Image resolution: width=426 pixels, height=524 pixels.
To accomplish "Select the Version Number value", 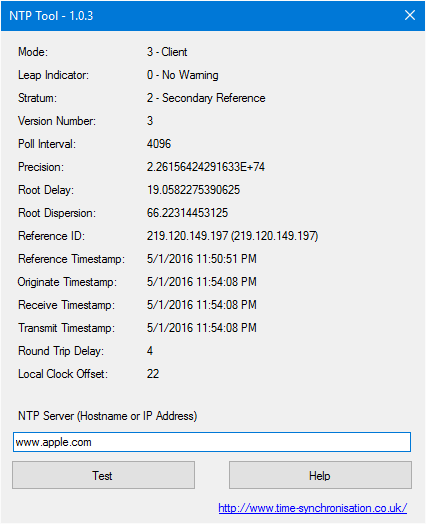I will tap(150, 121).
